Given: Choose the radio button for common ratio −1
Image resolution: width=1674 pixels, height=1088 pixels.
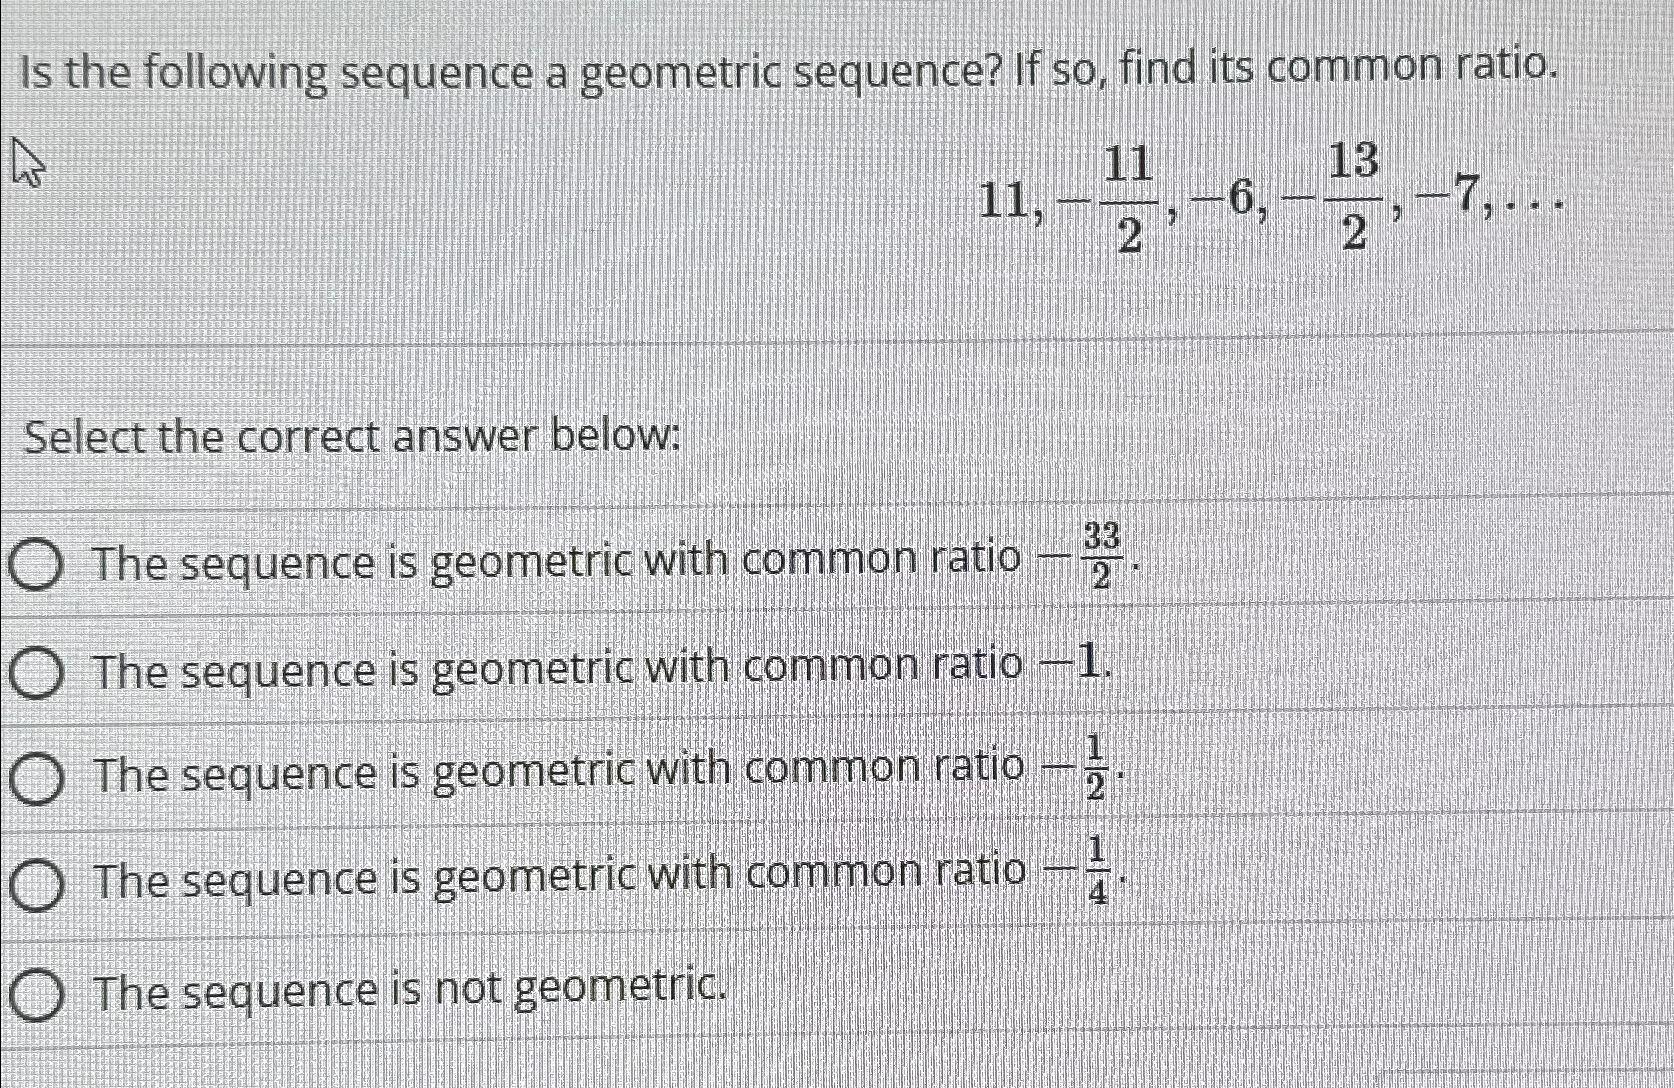Looking at the screenshot, I should pyautogui.click(x=39, y=672).
